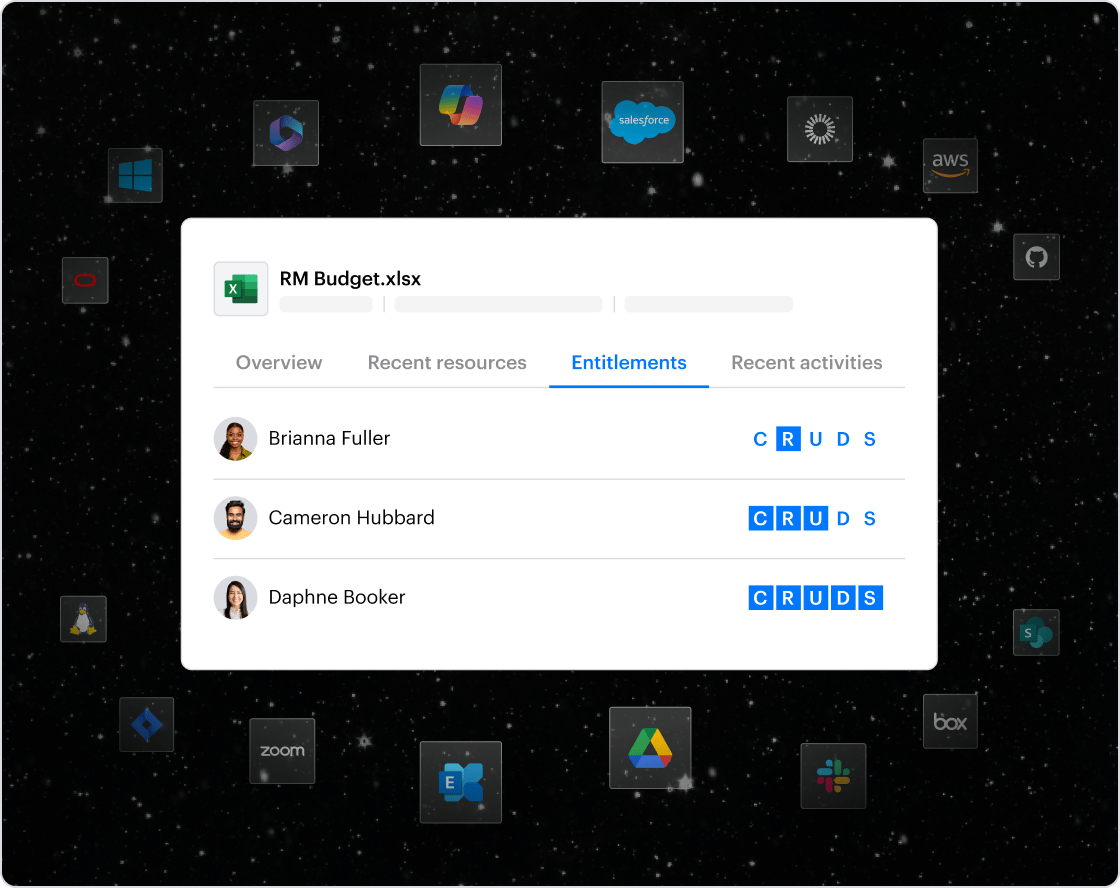The width and height of the screenshot is (1120, 888).
Task: Open the AWS integration tile
Action: (949, 165)
